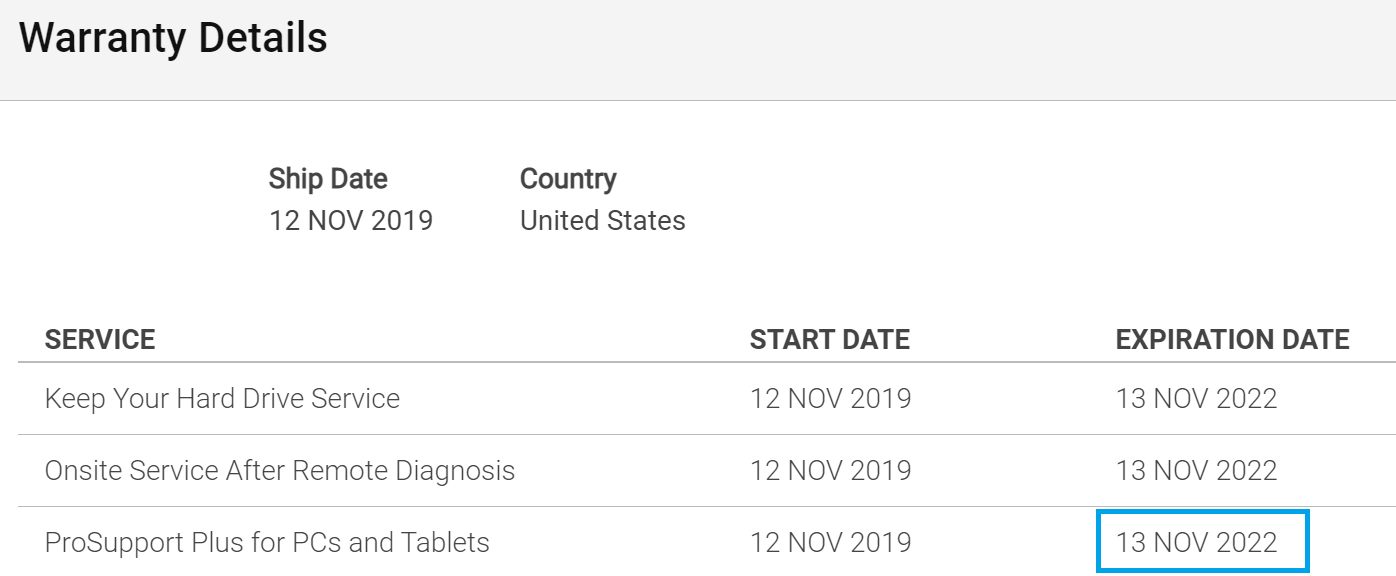This screenshot has height=576, width=1396.
Task: Click divider line below Keep Your Hard Drive row
Action: 707,434
